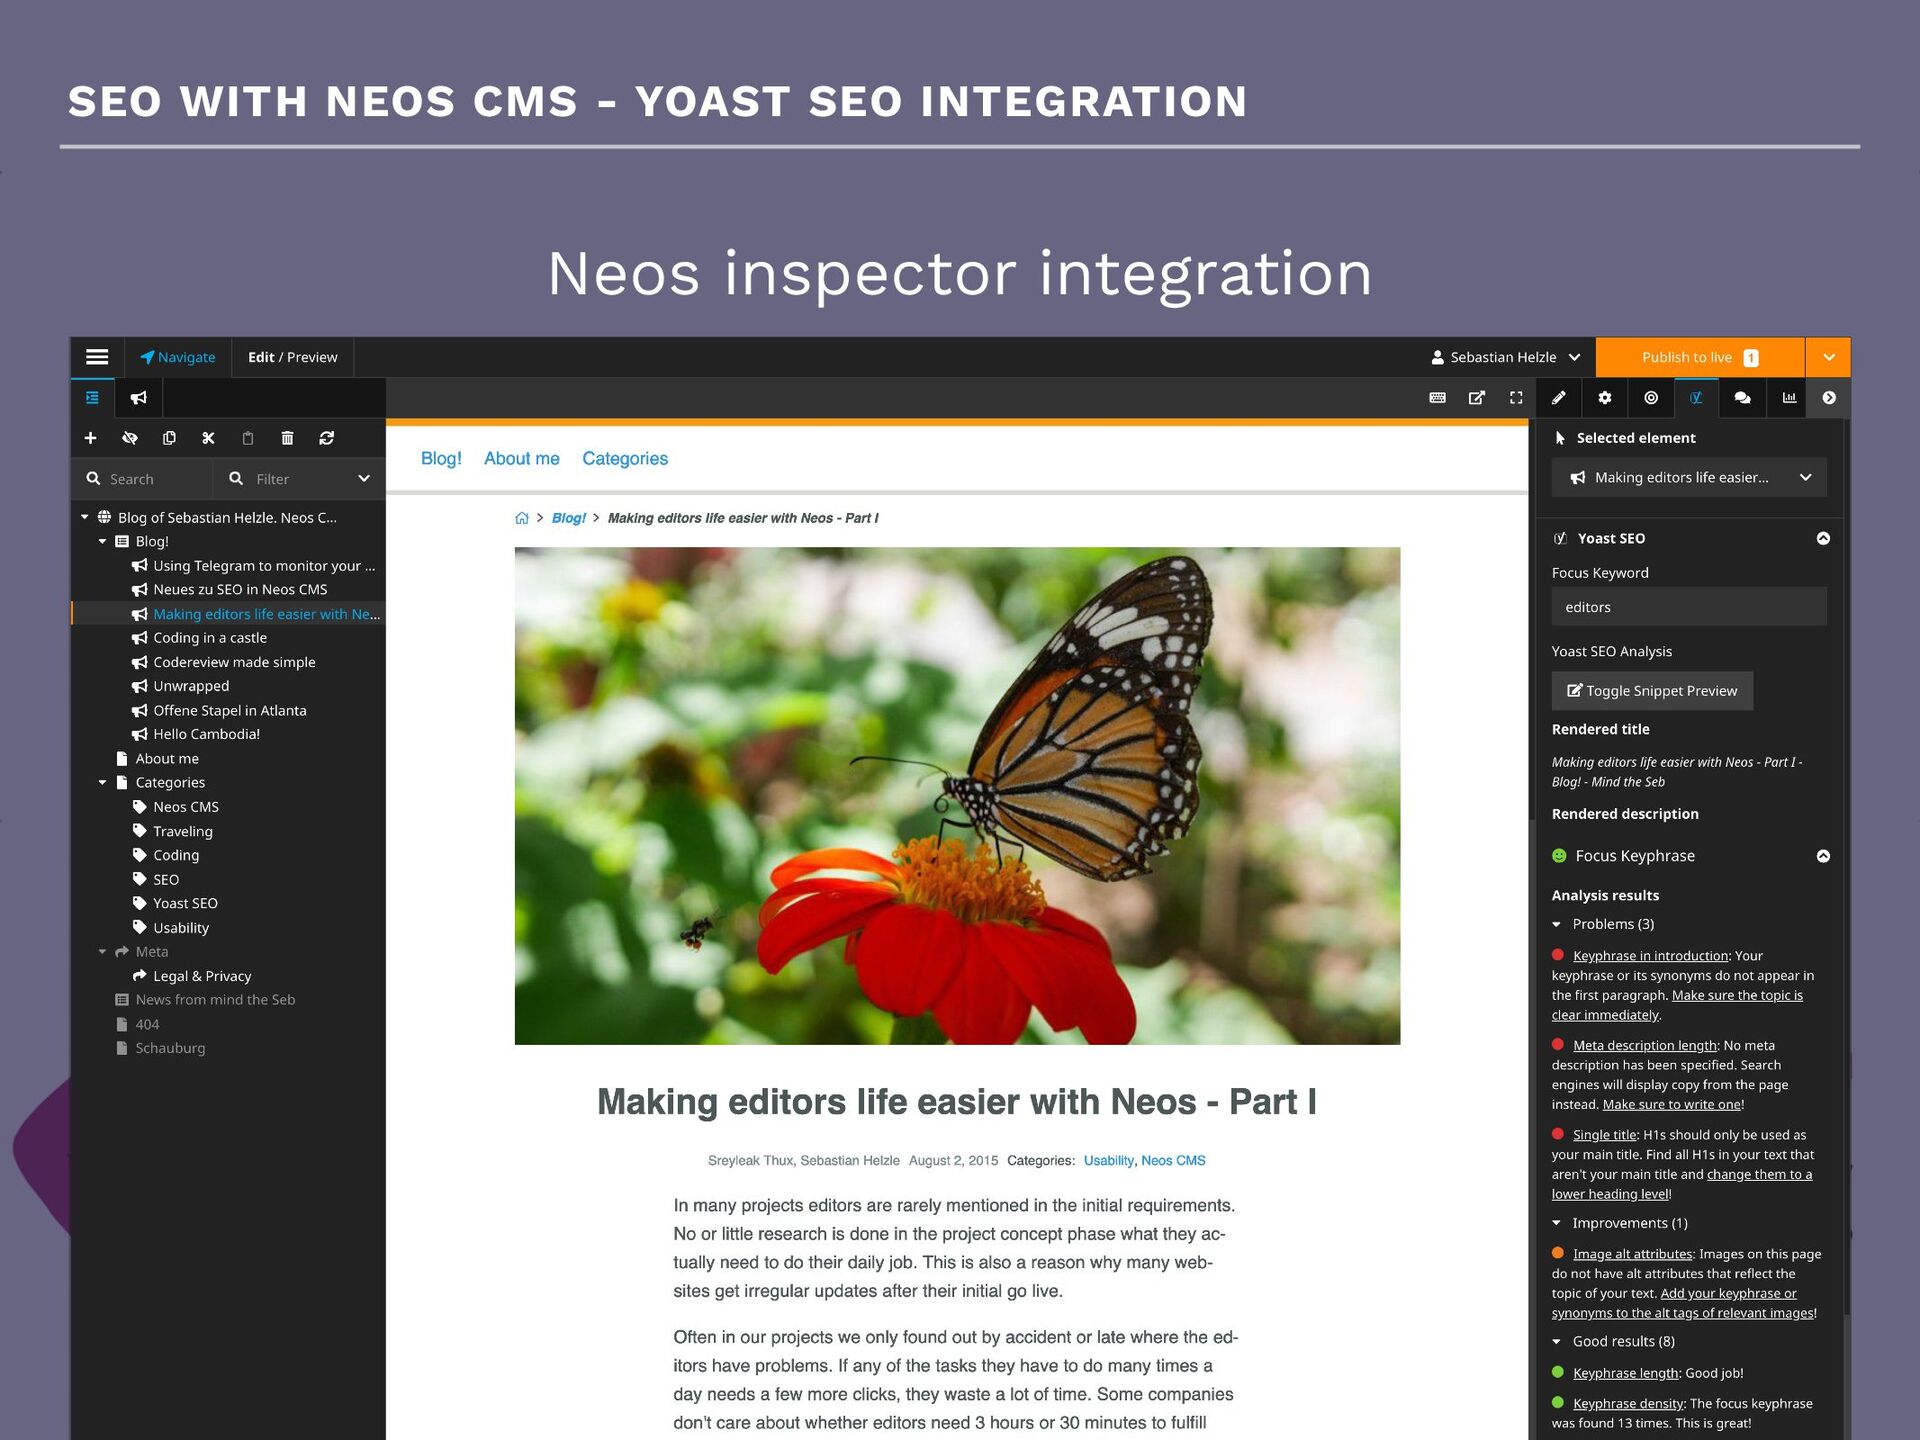Viewport: 1920px width, 1440px height.
Task: Open the Selected element dropdown
Action: (x=1689, y=477)
